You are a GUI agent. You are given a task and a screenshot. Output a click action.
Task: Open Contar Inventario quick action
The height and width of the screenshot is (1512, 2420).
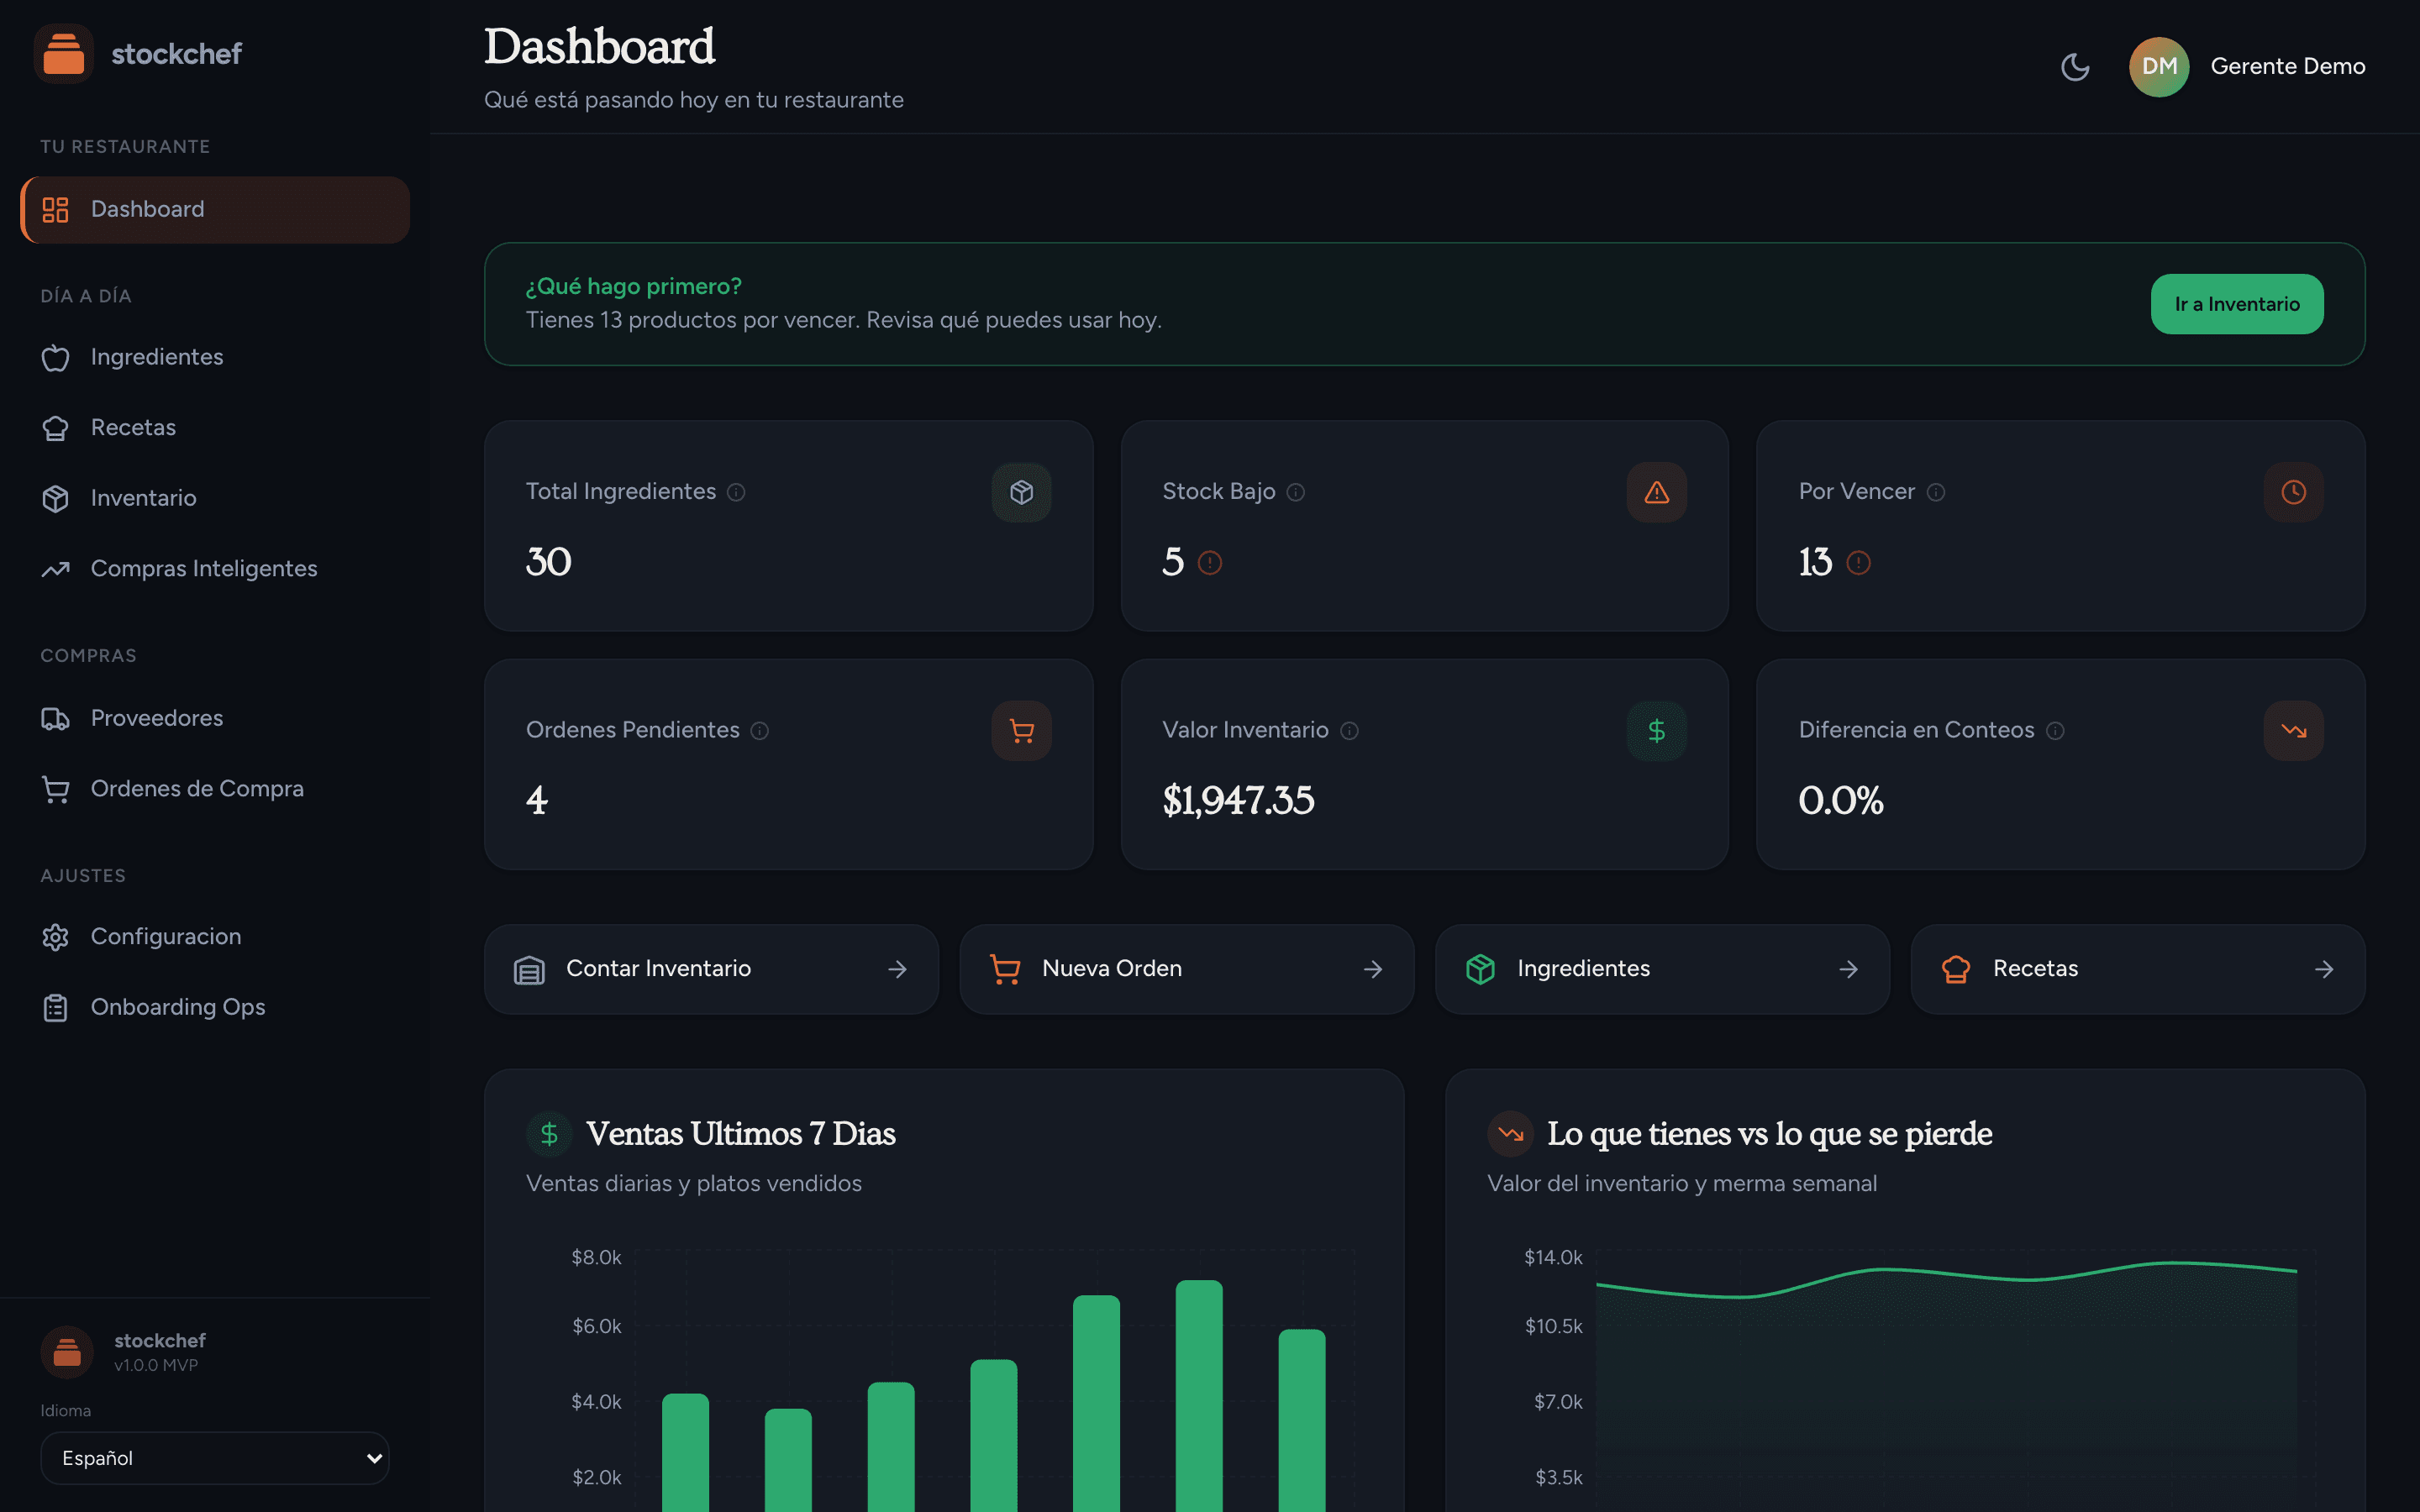coord(711,969)
